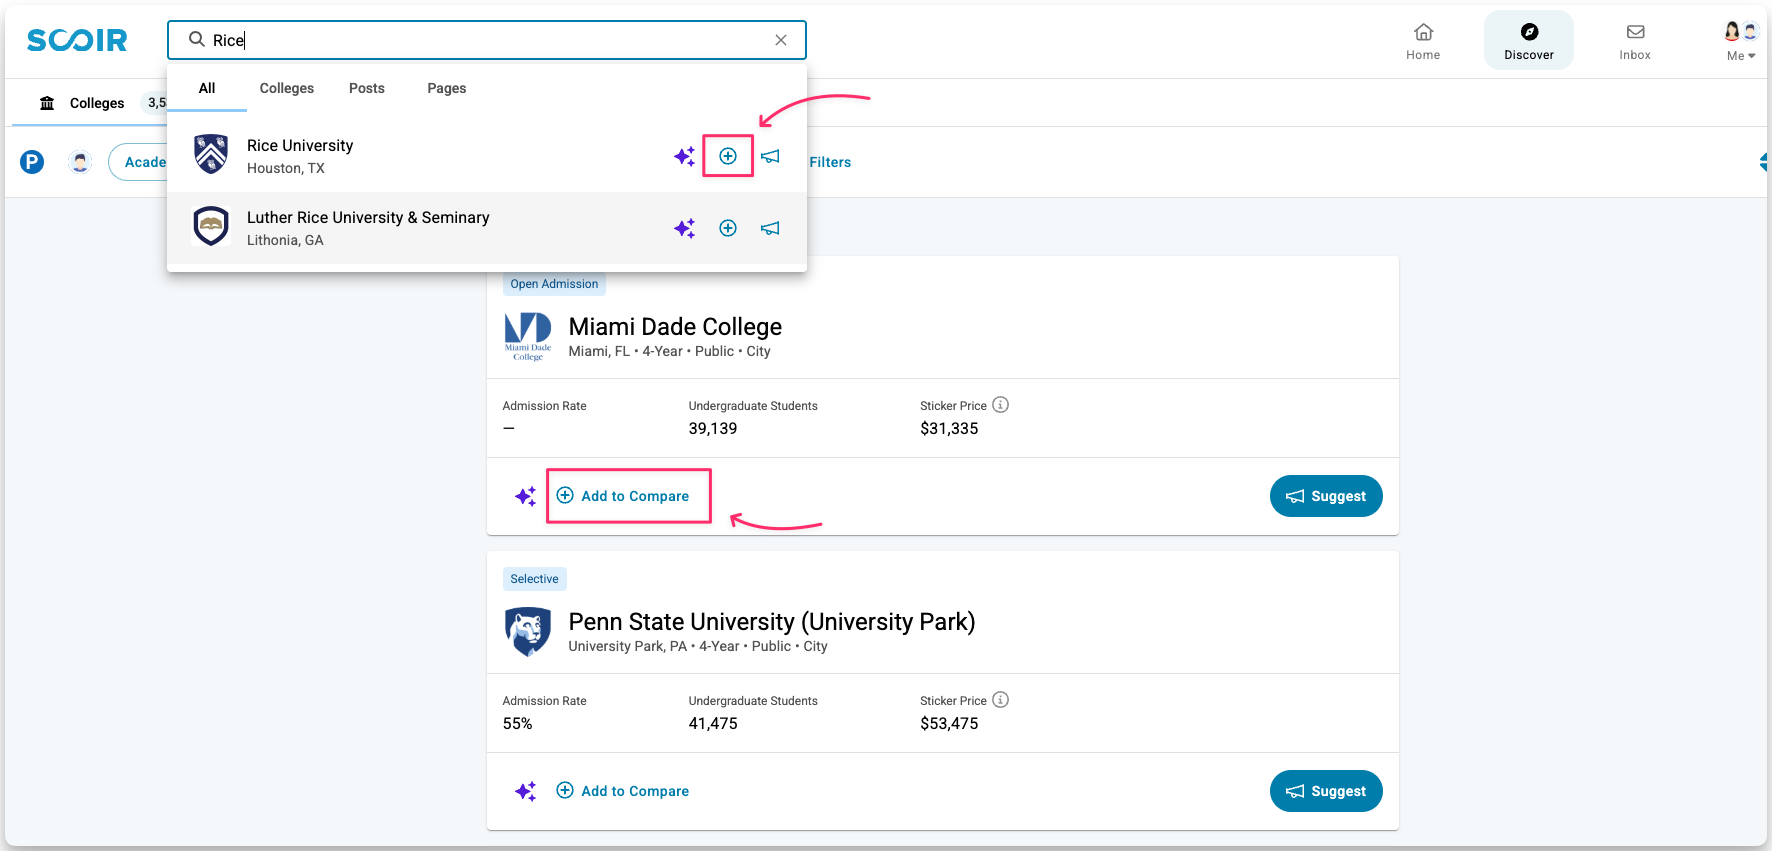Open sticker price info for Penn State
This screenshot has width=1772, height=851.
(x=1000, y=700)
